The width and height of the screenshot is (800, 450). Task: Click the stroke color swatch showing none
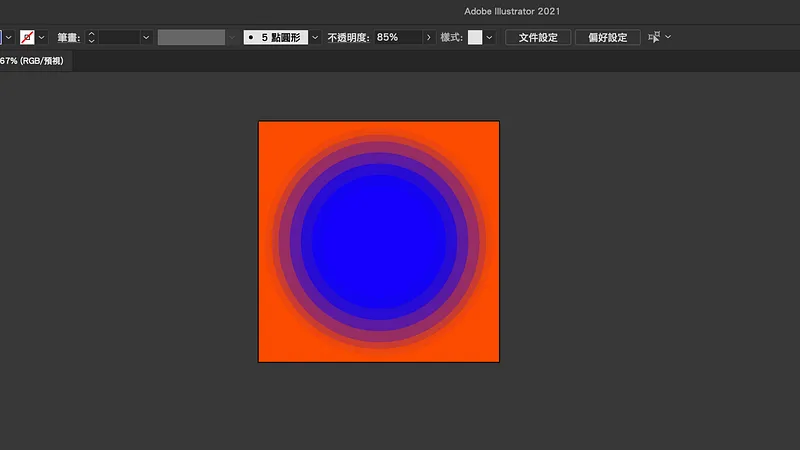tap(27, 37)
